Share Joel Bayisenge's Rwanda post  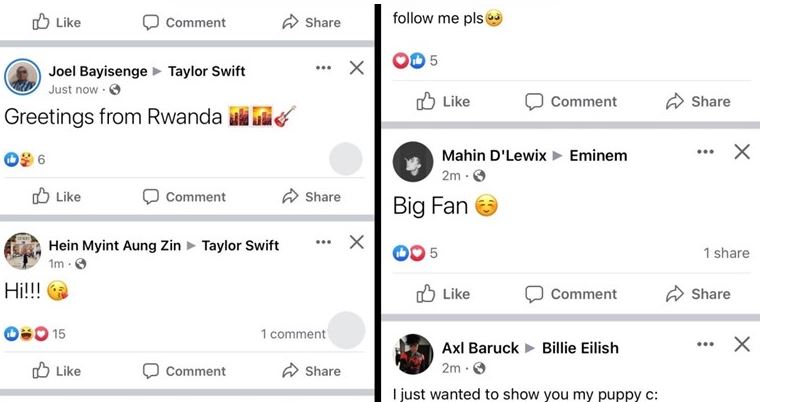click(311, 197)
